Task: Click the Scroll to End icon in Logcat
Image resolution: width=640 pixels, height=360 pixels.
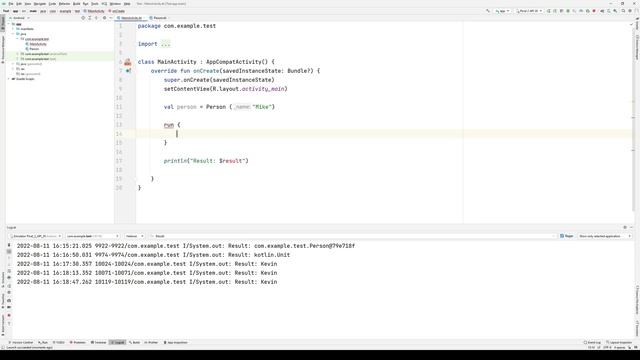Action: 9,252
